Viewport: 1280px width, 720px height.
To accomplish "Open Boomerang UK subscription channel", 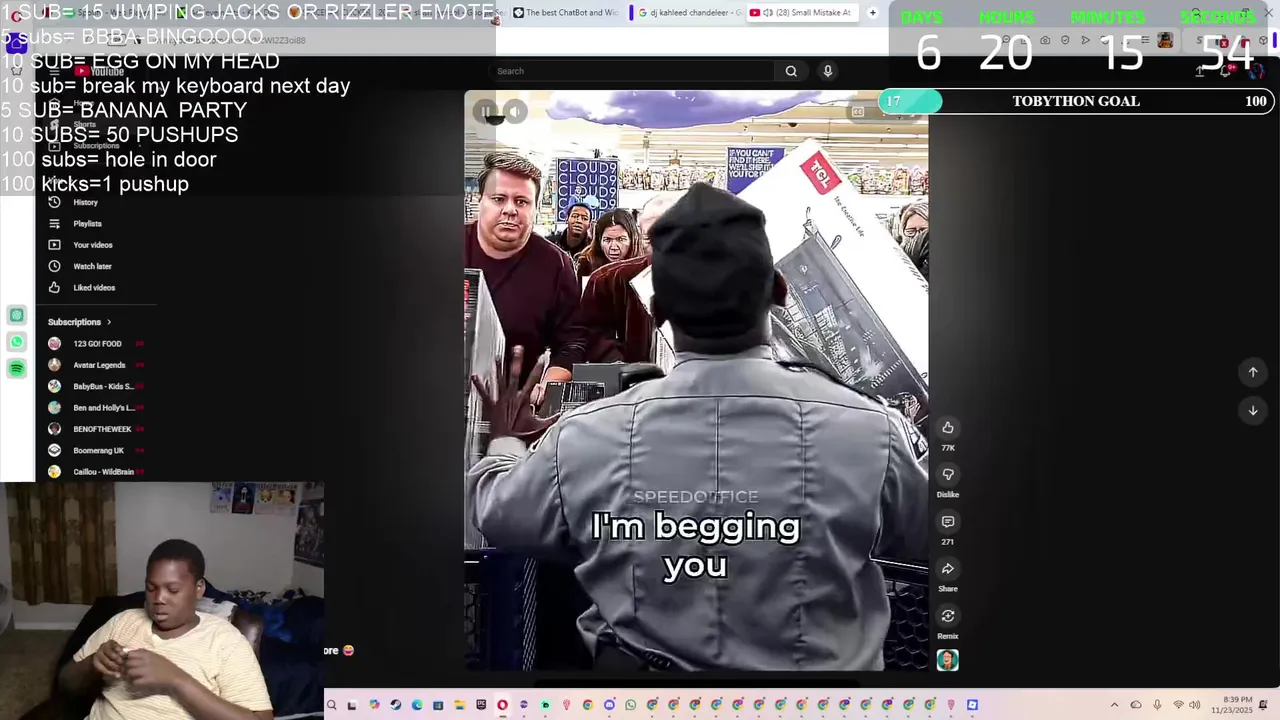I will [96, 450].
